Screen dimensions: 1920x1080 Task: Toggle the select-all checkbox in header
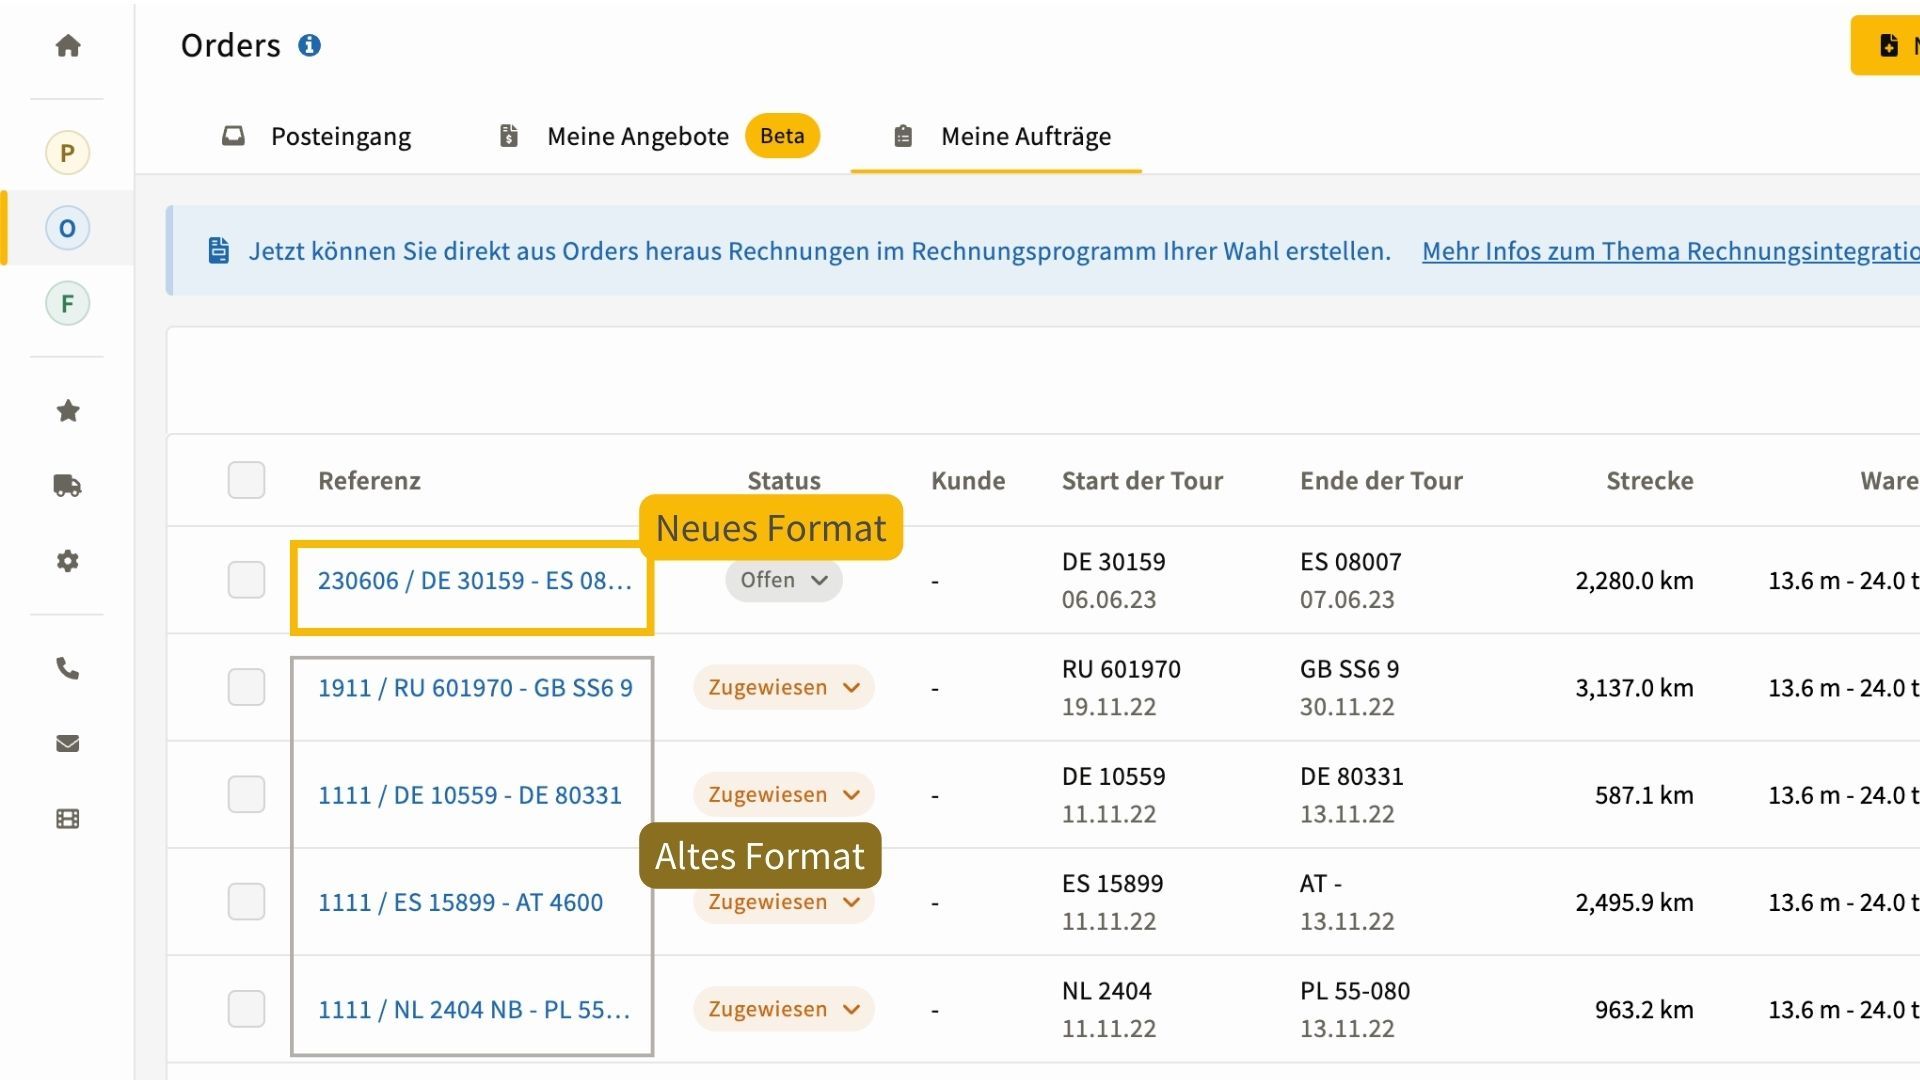[x=246, y=480]
